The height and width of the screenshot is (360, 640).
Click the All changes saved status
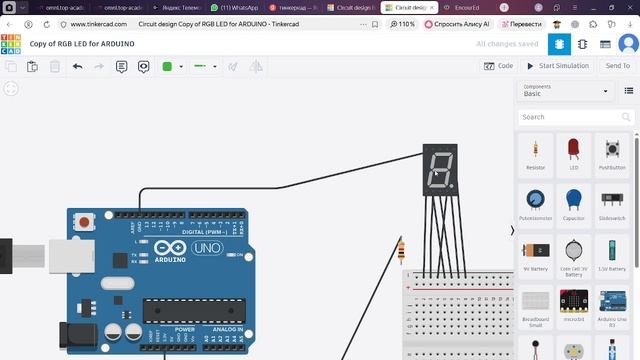pyautogui.click(x=507, y=44)
